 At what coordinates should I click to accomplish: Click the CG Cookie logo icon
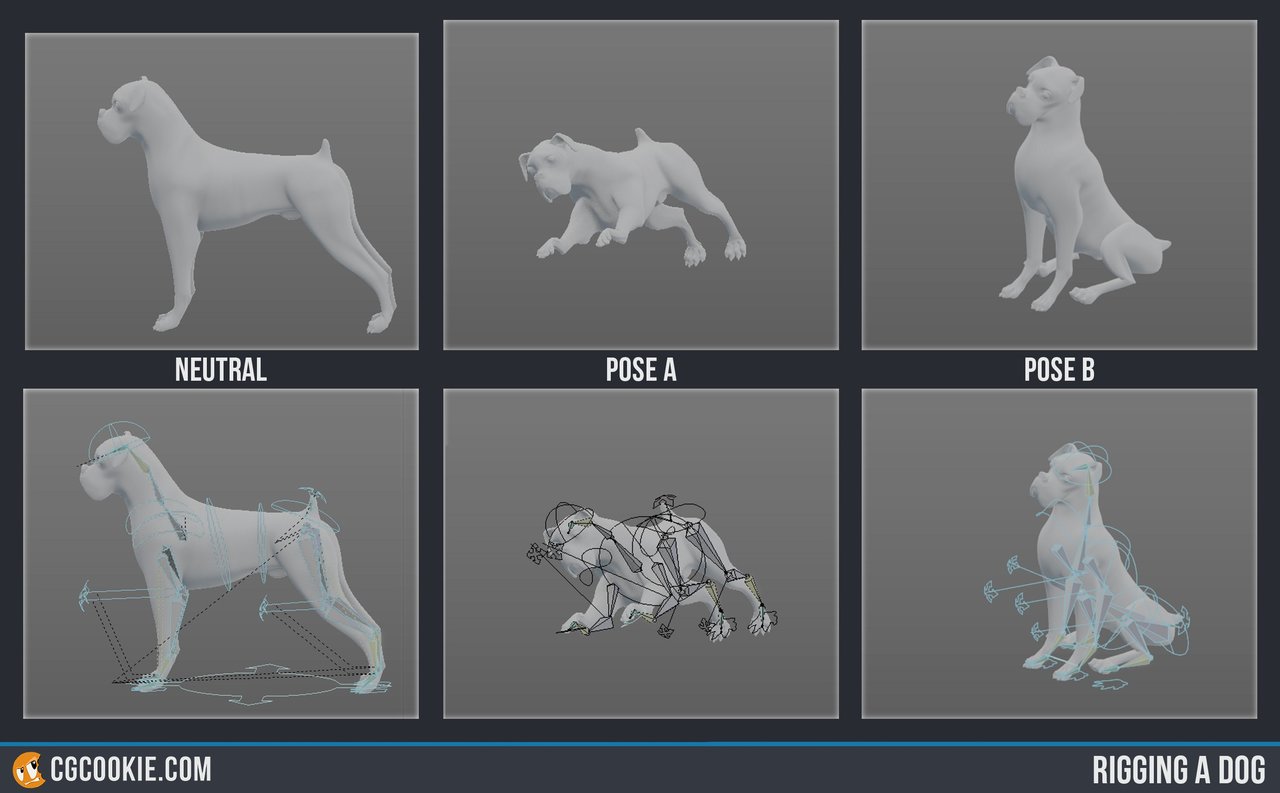[27, 770]
